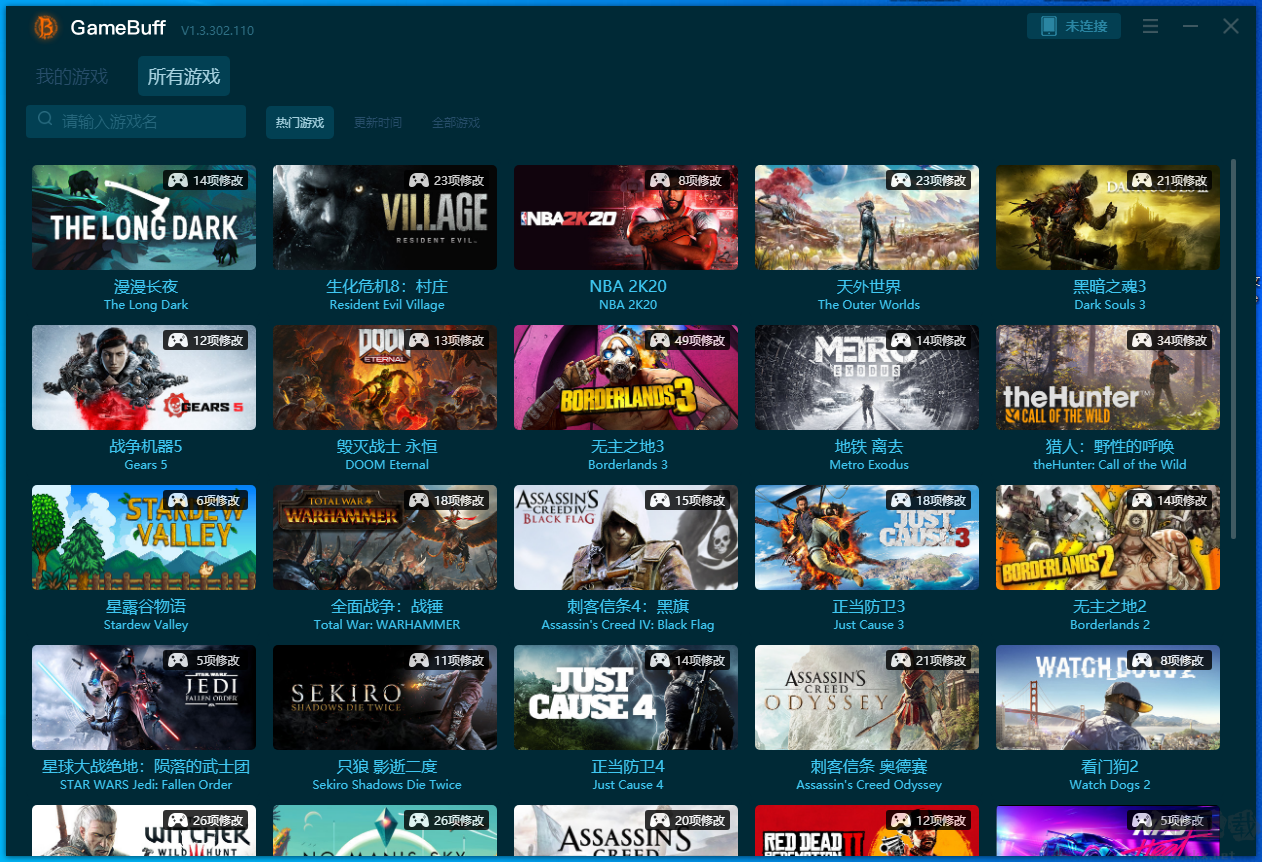Click the 未连接 connection button
The width and height of the screenshot is (1262, 862).
point(1074,26)
